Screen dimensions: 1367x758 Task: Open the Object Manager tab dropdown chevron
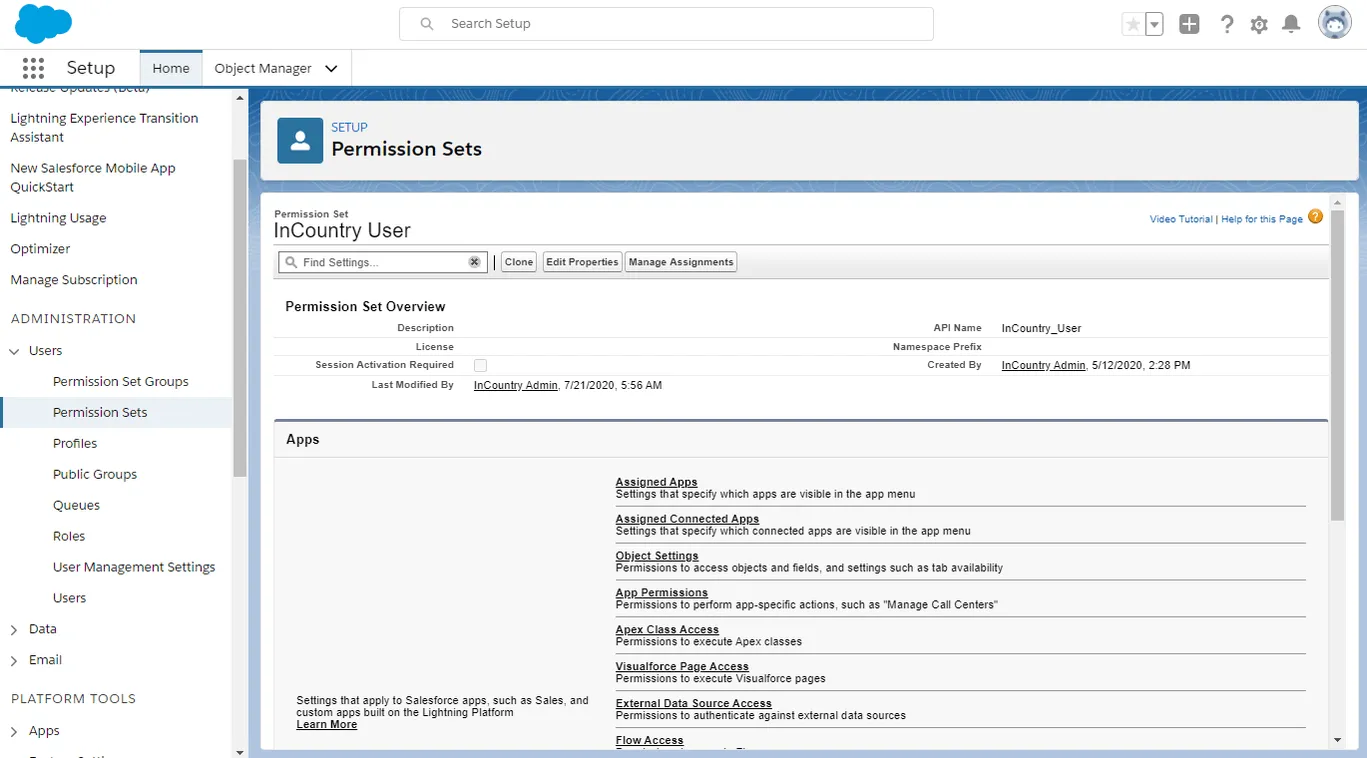331,69
